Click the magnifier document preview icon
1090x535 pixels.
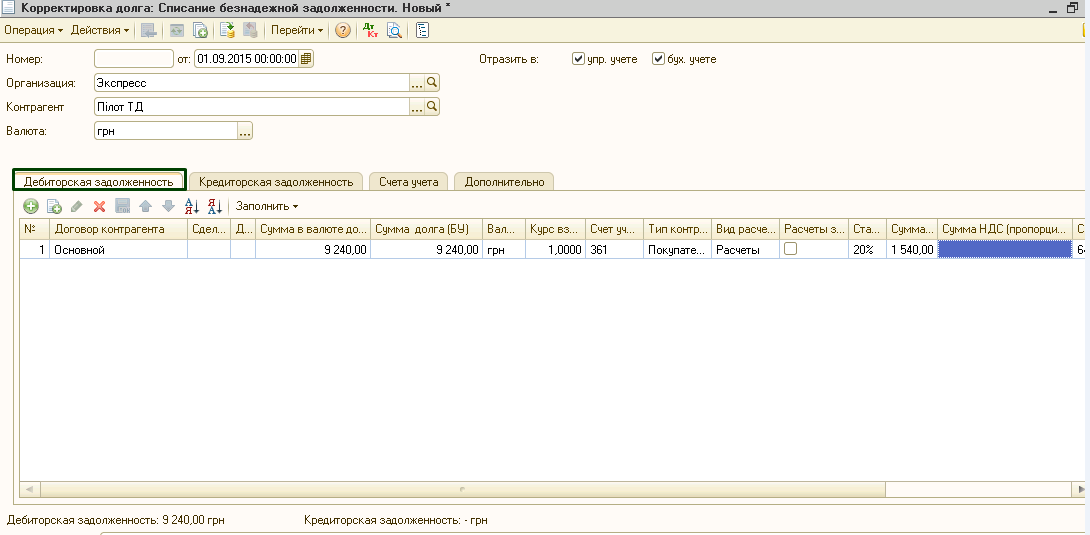pyautogui.click(x=394, y=31)
